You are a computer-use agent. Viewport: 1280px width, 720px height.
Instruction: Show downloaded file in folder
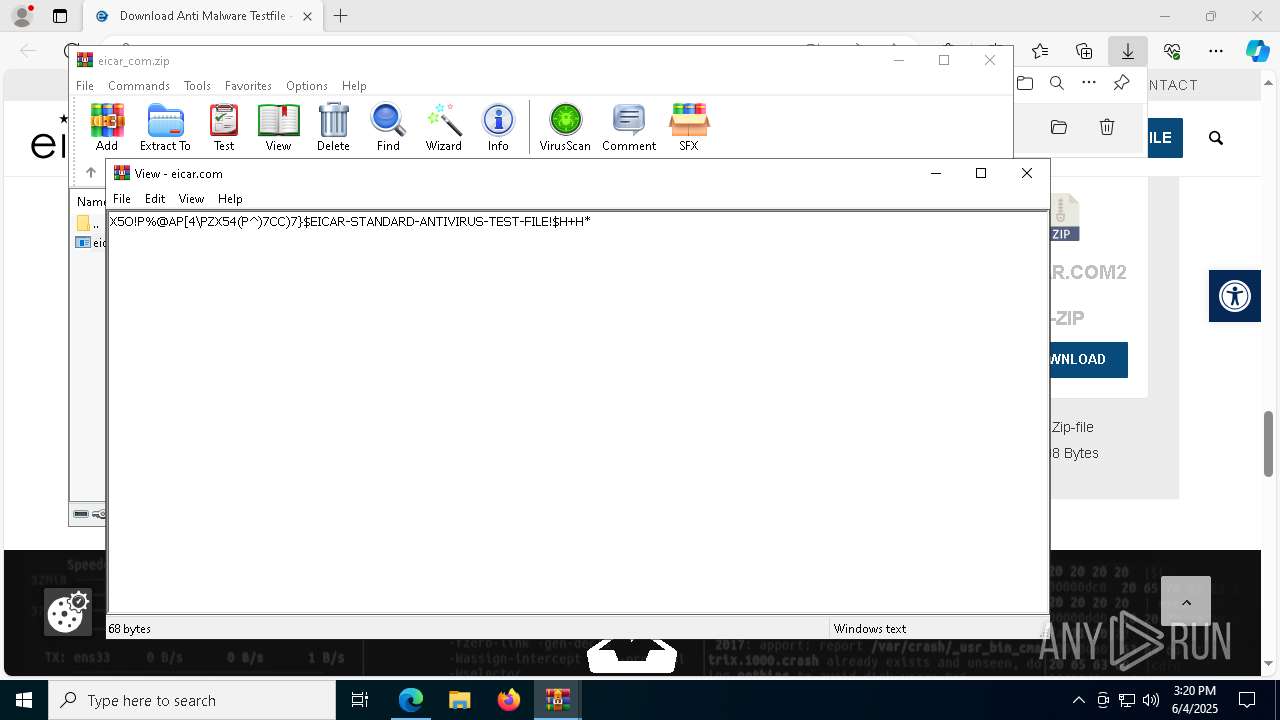[x=1059, y=127]
